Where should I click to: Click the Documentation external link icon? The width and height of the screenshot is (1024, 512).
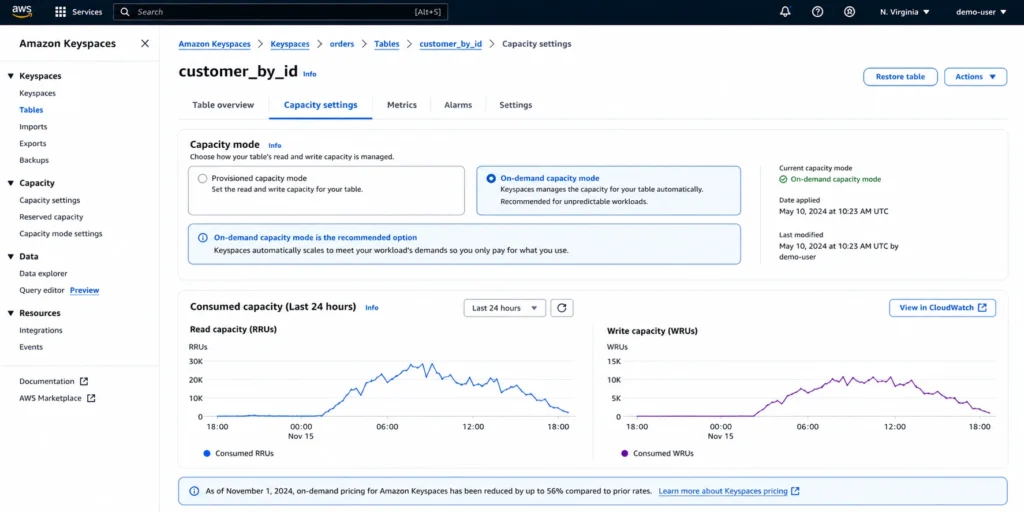pyautogui.click(x=84, y=381)
